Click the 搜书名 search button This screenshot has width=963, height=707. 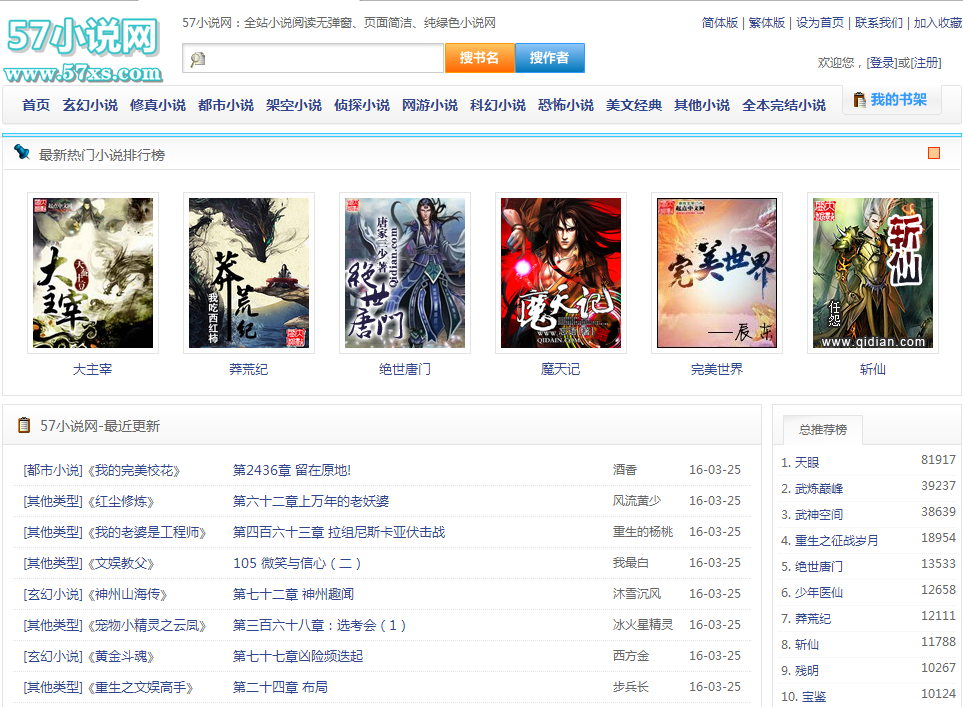(480, 58)
